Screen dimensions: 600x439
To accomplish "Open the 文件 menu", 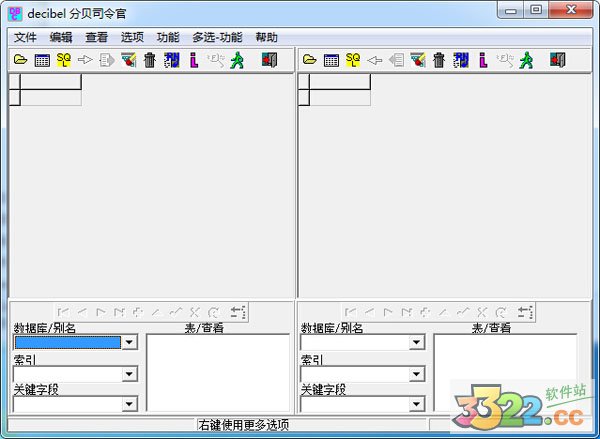I will (x=25, y=38).
